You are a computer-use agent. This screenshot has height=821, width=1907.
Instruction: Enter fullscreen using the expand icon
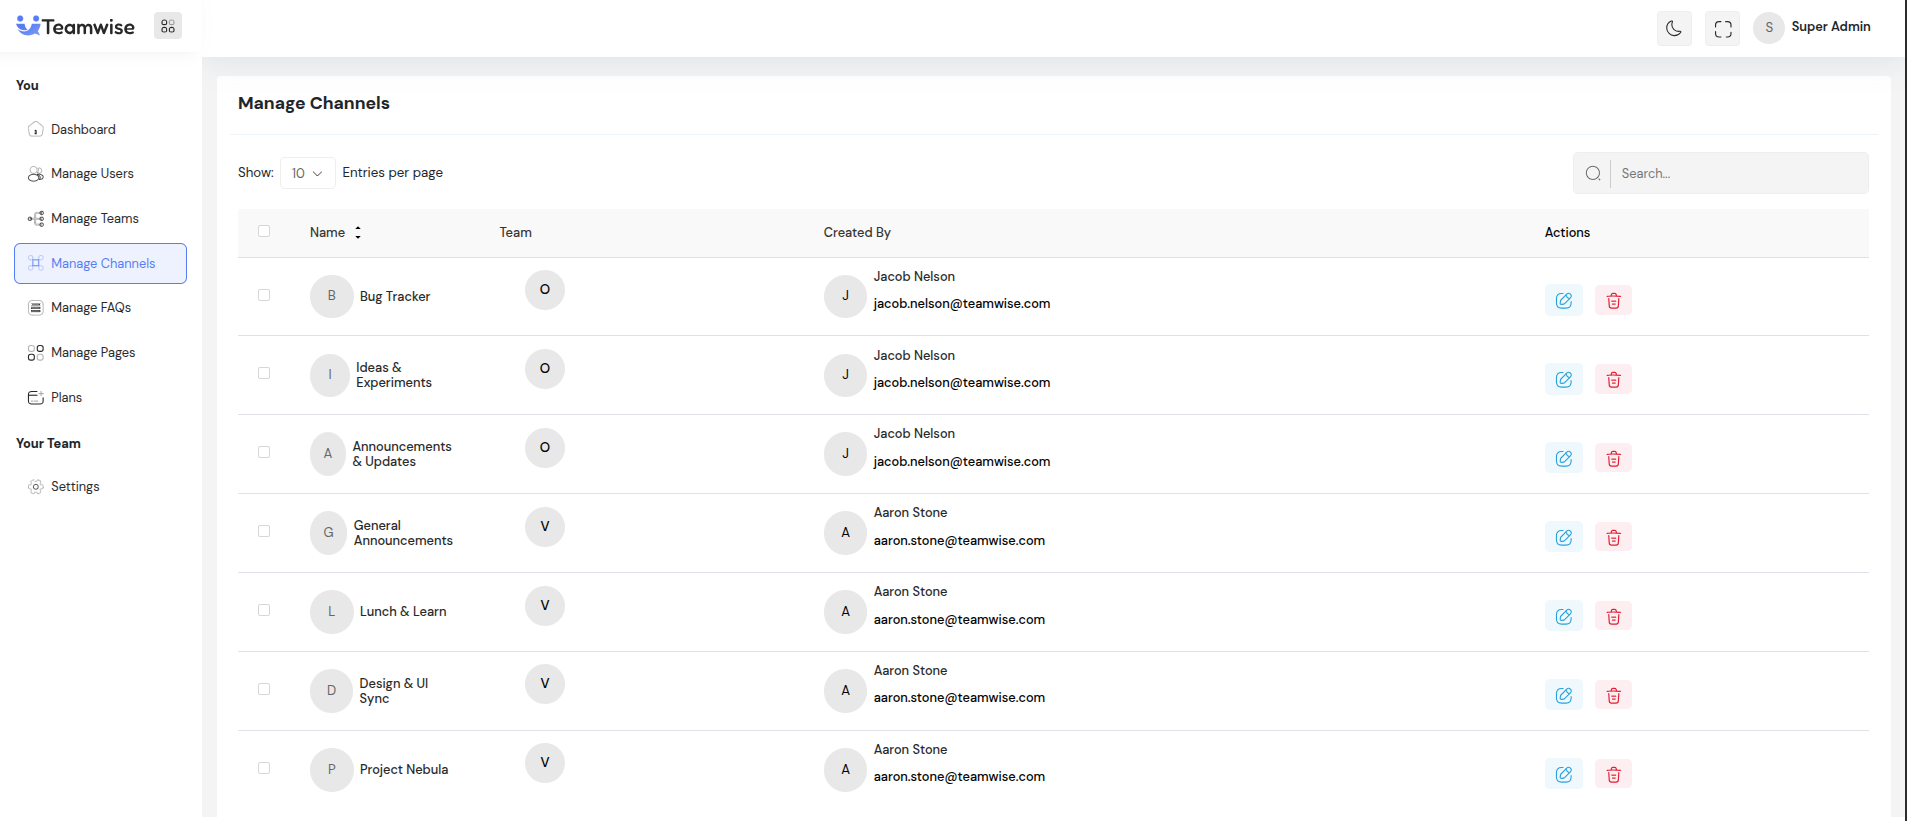[x=1722, y=29]
